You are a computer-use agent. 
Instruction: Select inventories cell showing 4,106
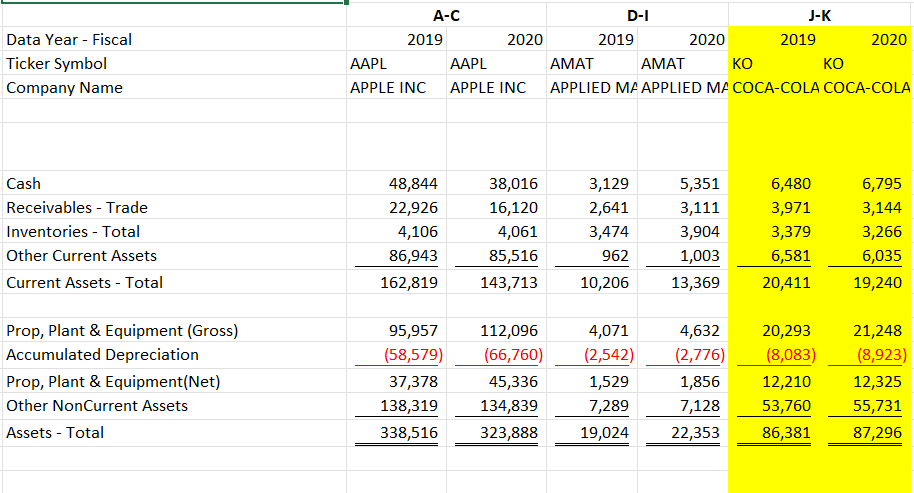tap(396, 231)
